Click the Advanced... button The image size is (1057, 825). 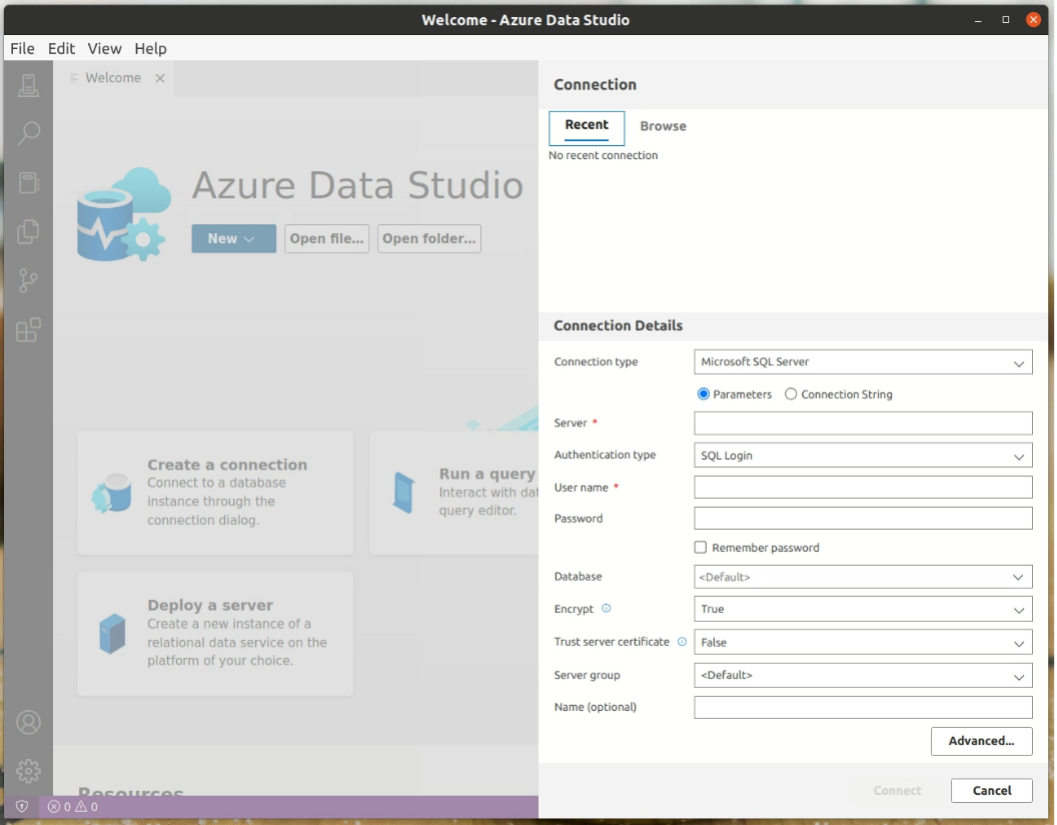pyautogui.click(x=981, y=741)
